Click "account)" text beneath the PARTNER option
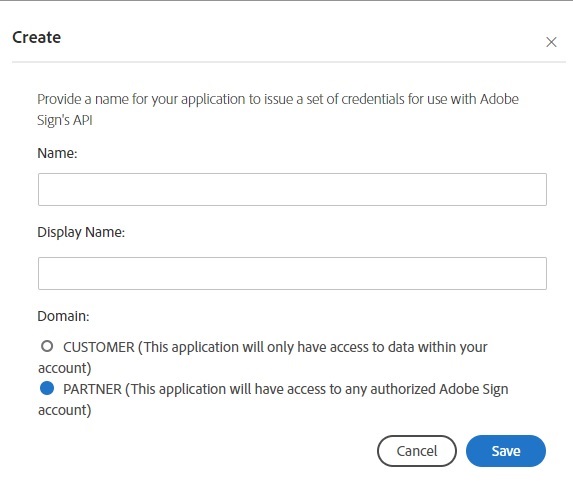The width and height of the screenshot is (573, 486). click(64, 410)
